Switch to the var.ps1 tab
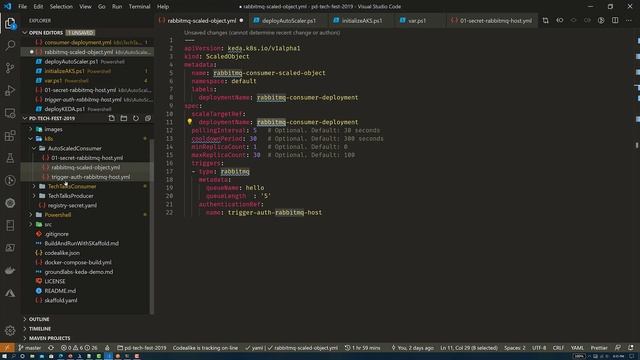Viewport: 640px width, 360px height. tap(417, 20)
